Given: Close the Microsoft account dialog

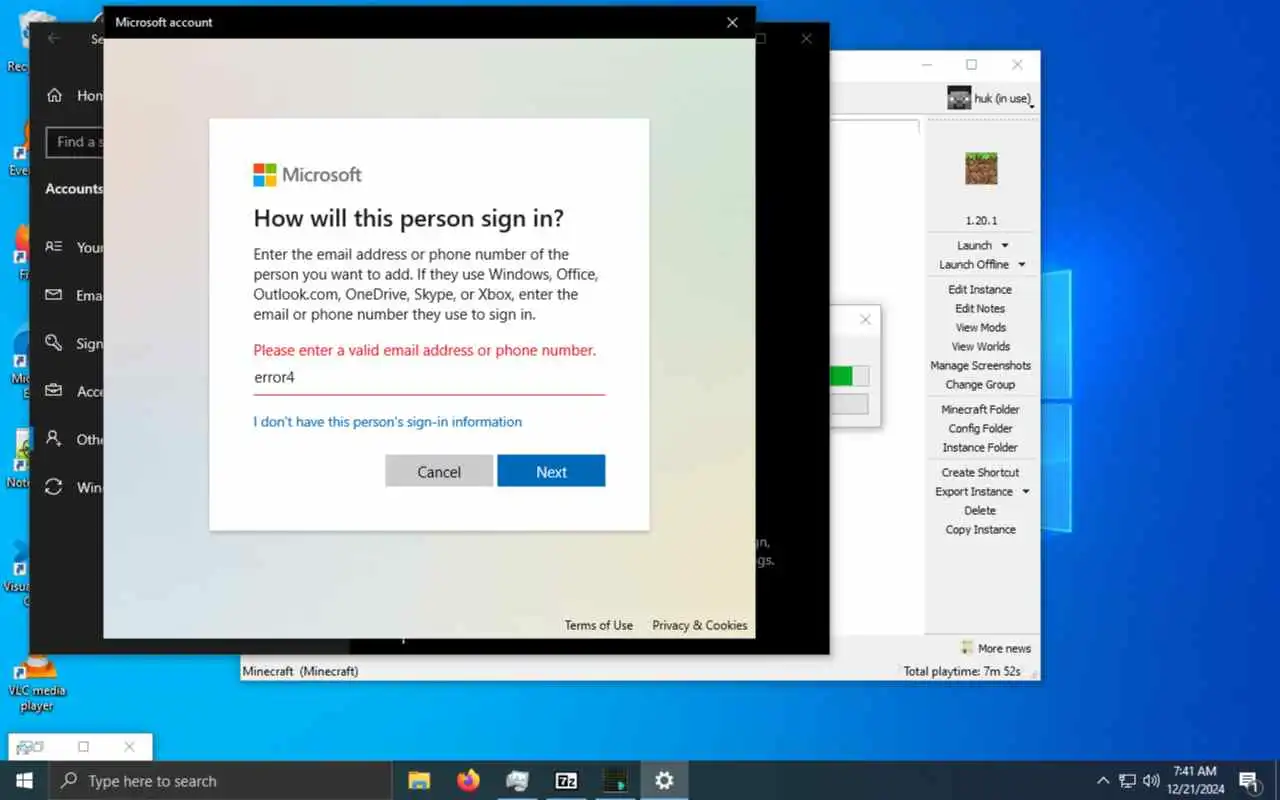Looking at the screenshot, I should [732, 22].
